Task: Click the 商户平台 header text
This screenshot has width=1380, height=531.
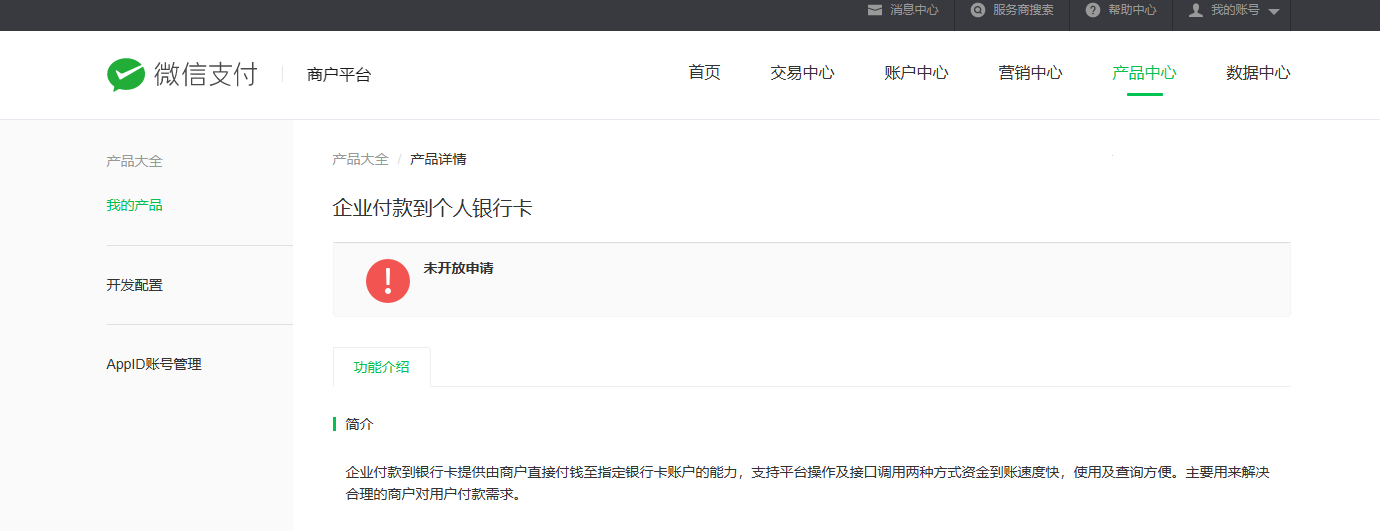Action: click(339, 75)
